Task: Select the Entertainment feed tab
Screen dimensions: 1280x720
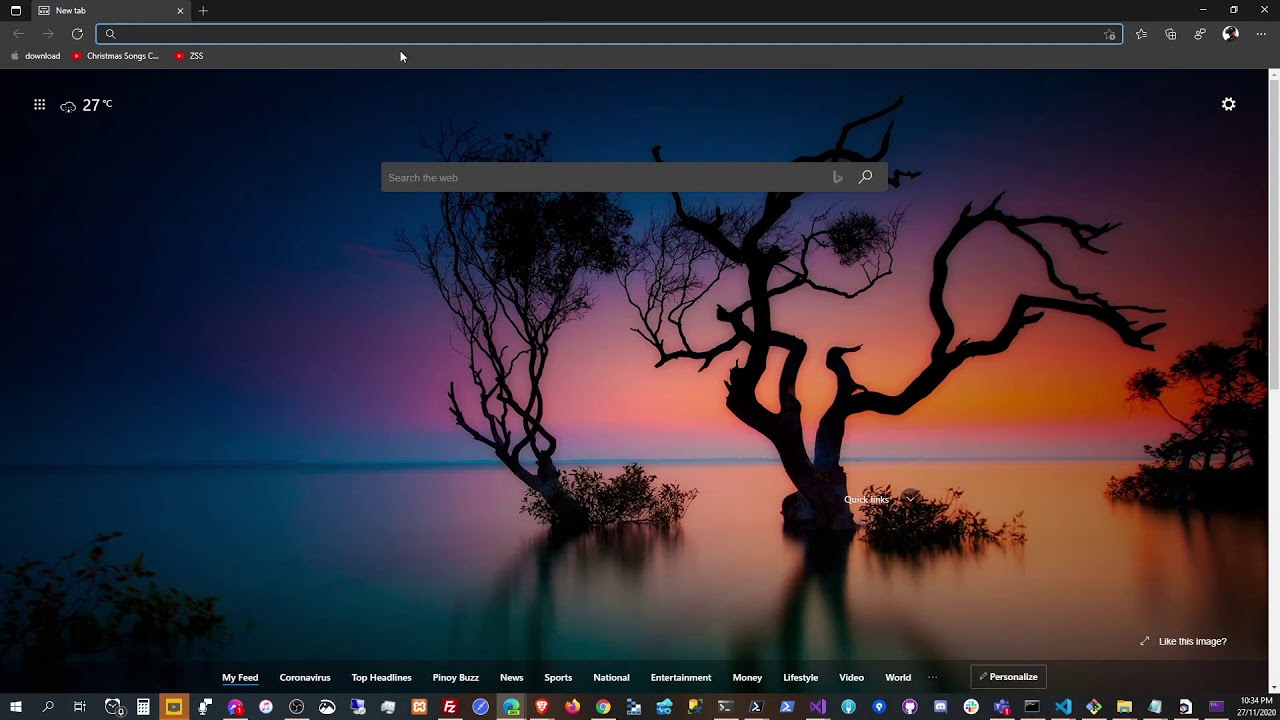Action: click(680, 677)
